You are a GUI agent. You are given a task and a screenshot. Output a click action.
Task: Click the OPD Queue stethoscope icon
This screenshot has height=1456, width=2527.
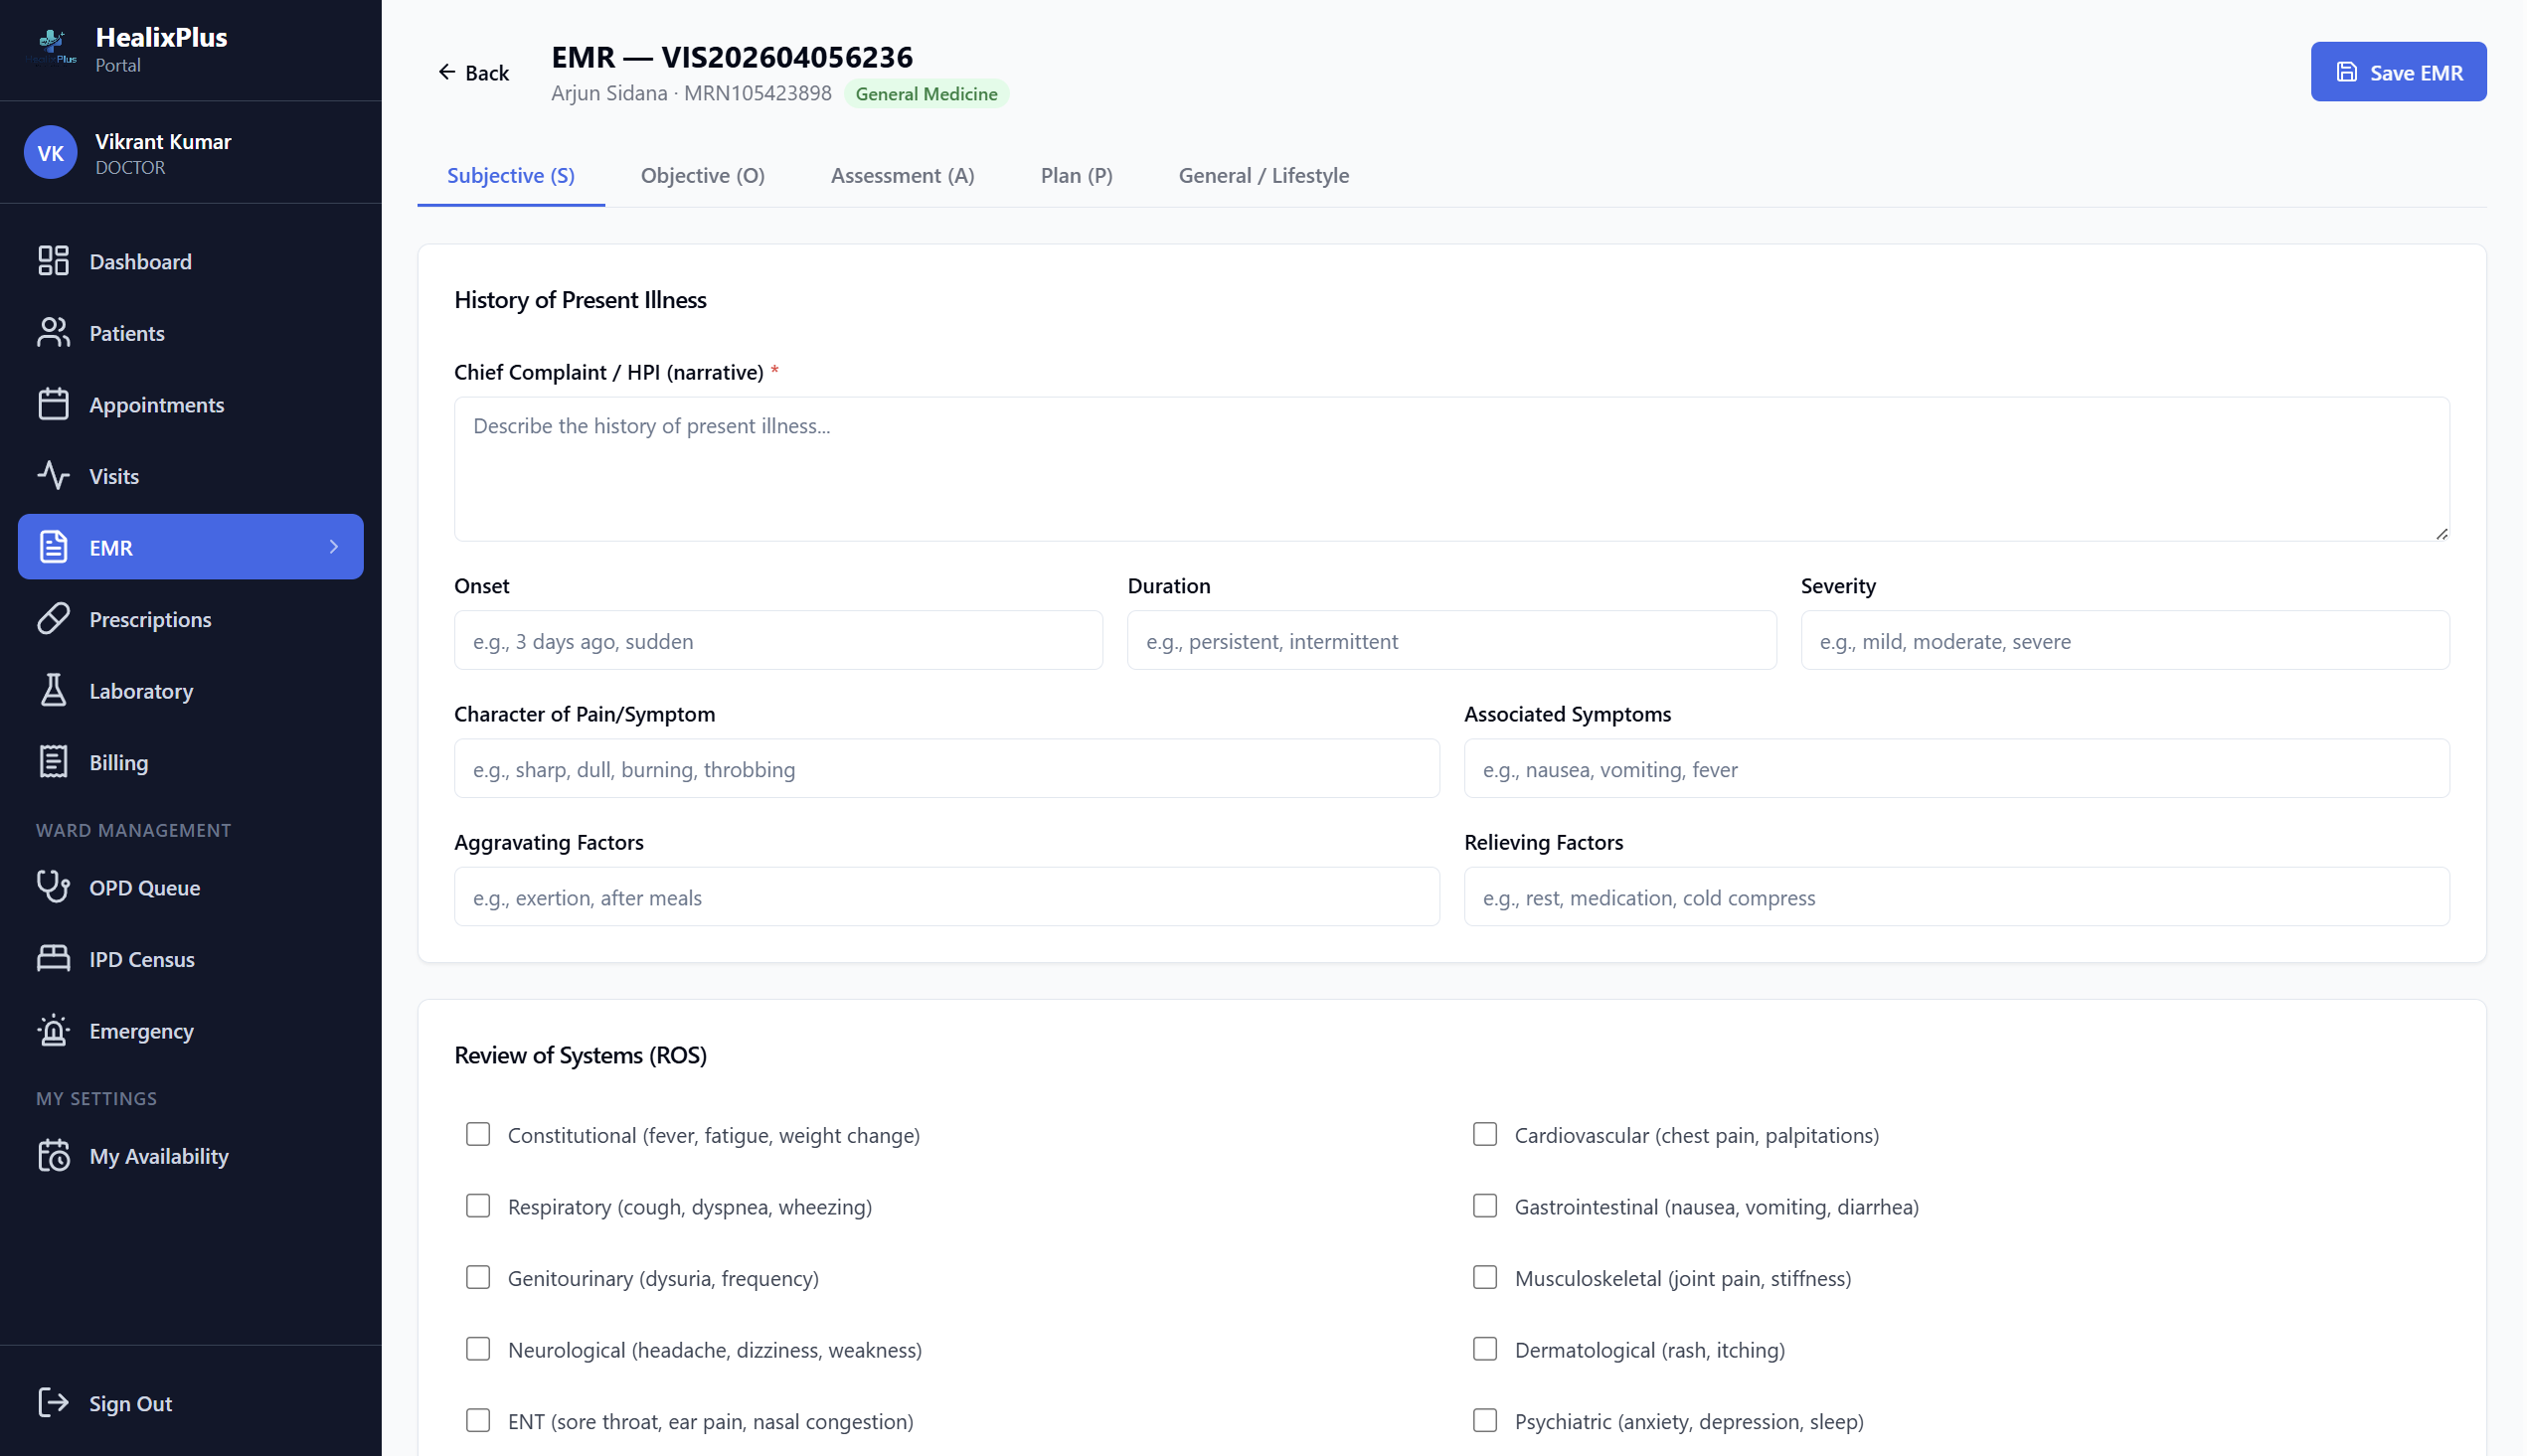pyautogui.click(x=53, y=887)
